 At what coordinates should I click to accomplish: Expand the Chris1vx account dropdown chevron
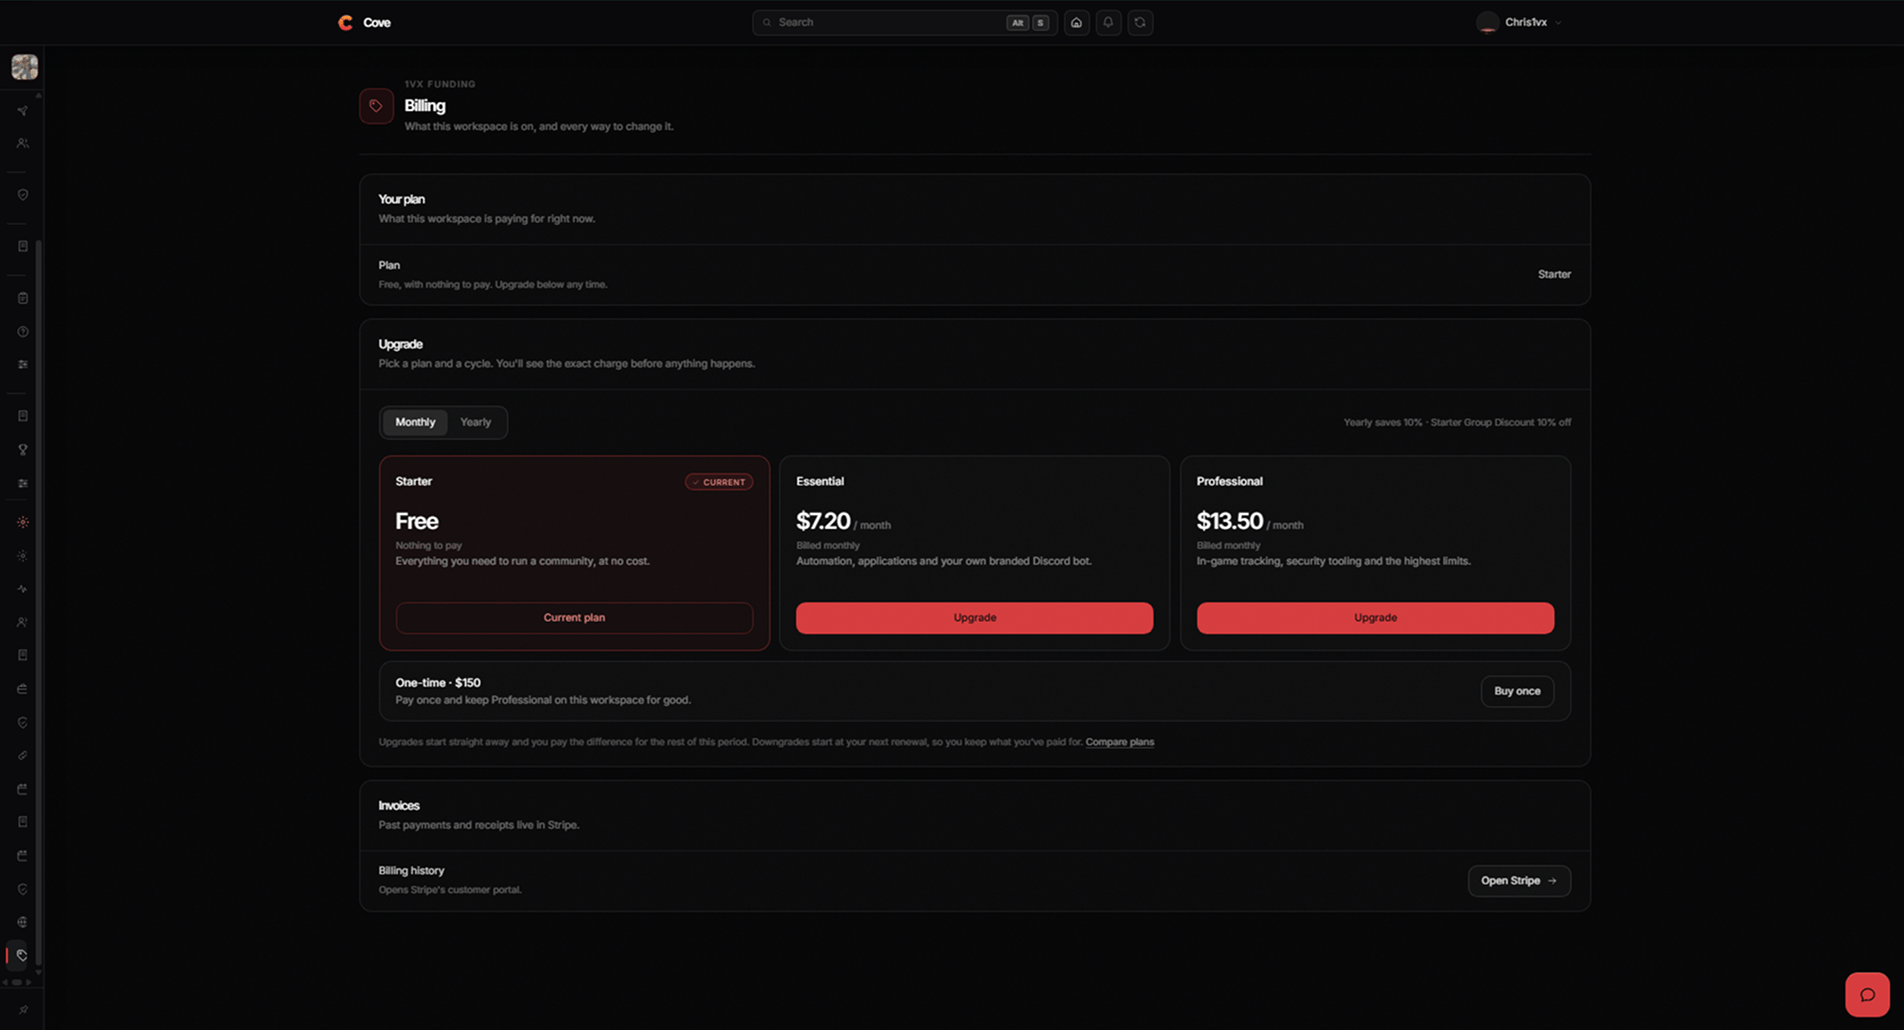1558,23
